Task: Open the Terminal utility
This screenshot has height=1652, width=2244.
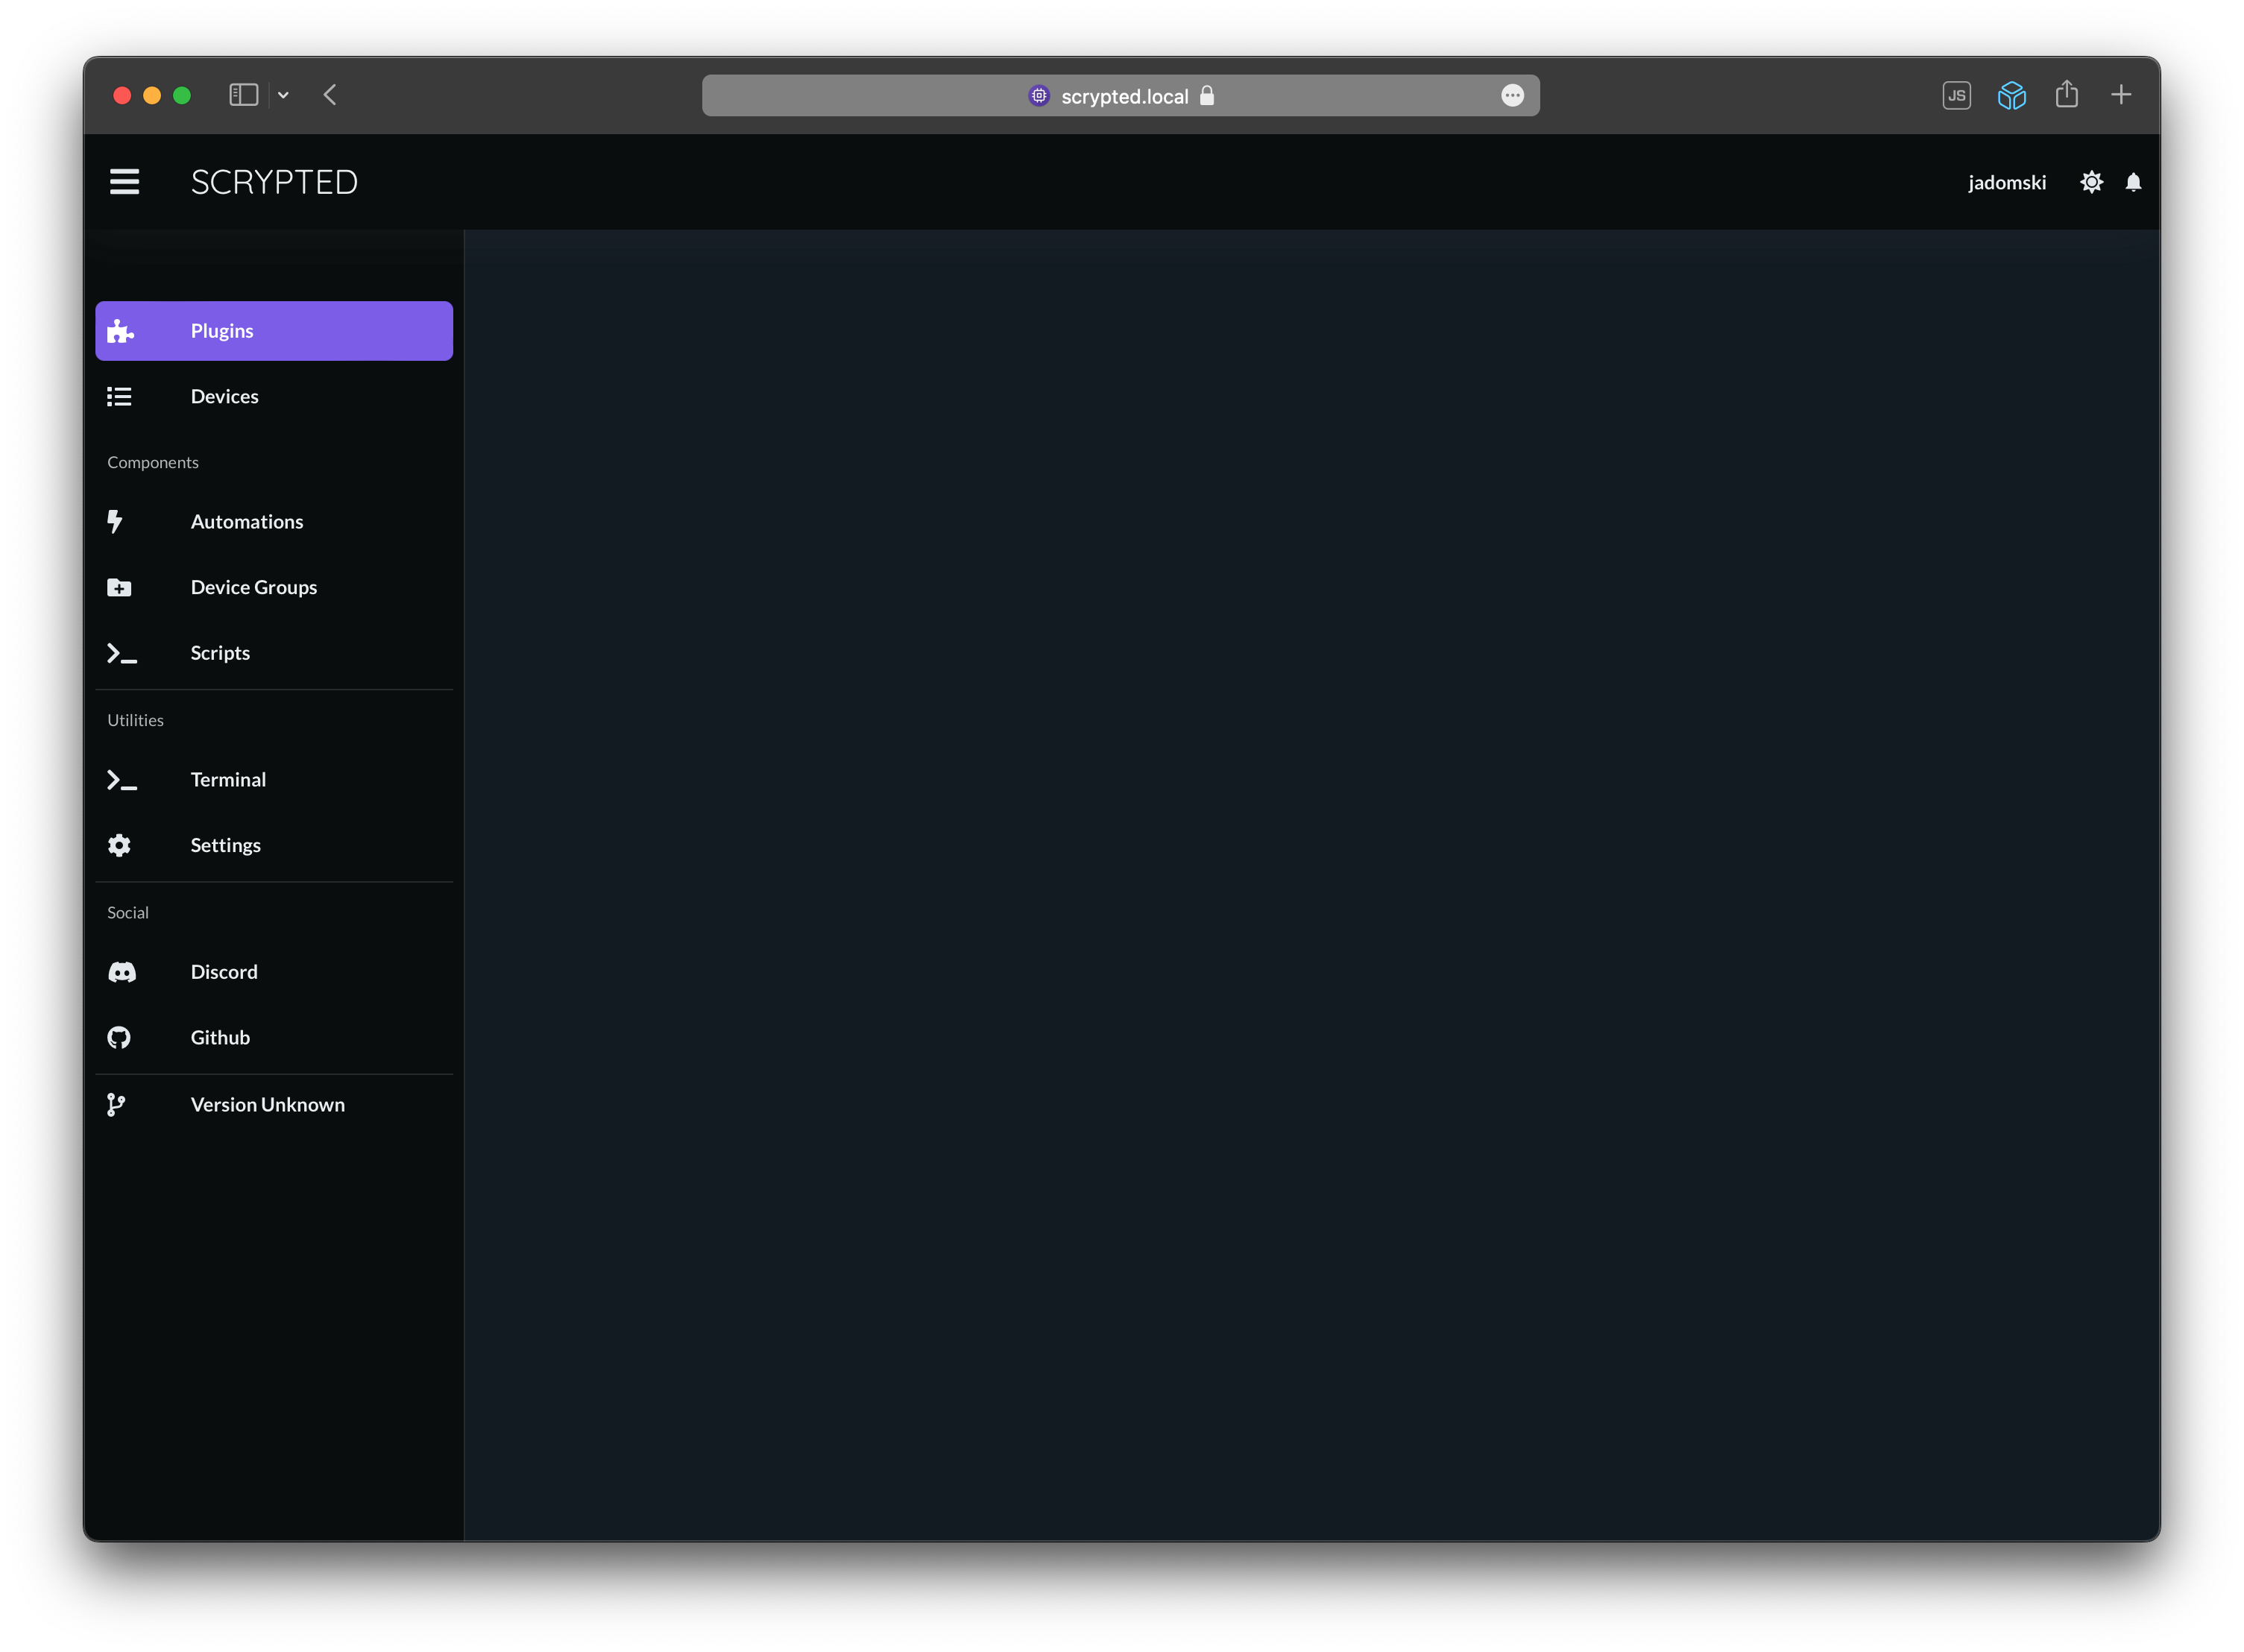Action: point(228,780)
